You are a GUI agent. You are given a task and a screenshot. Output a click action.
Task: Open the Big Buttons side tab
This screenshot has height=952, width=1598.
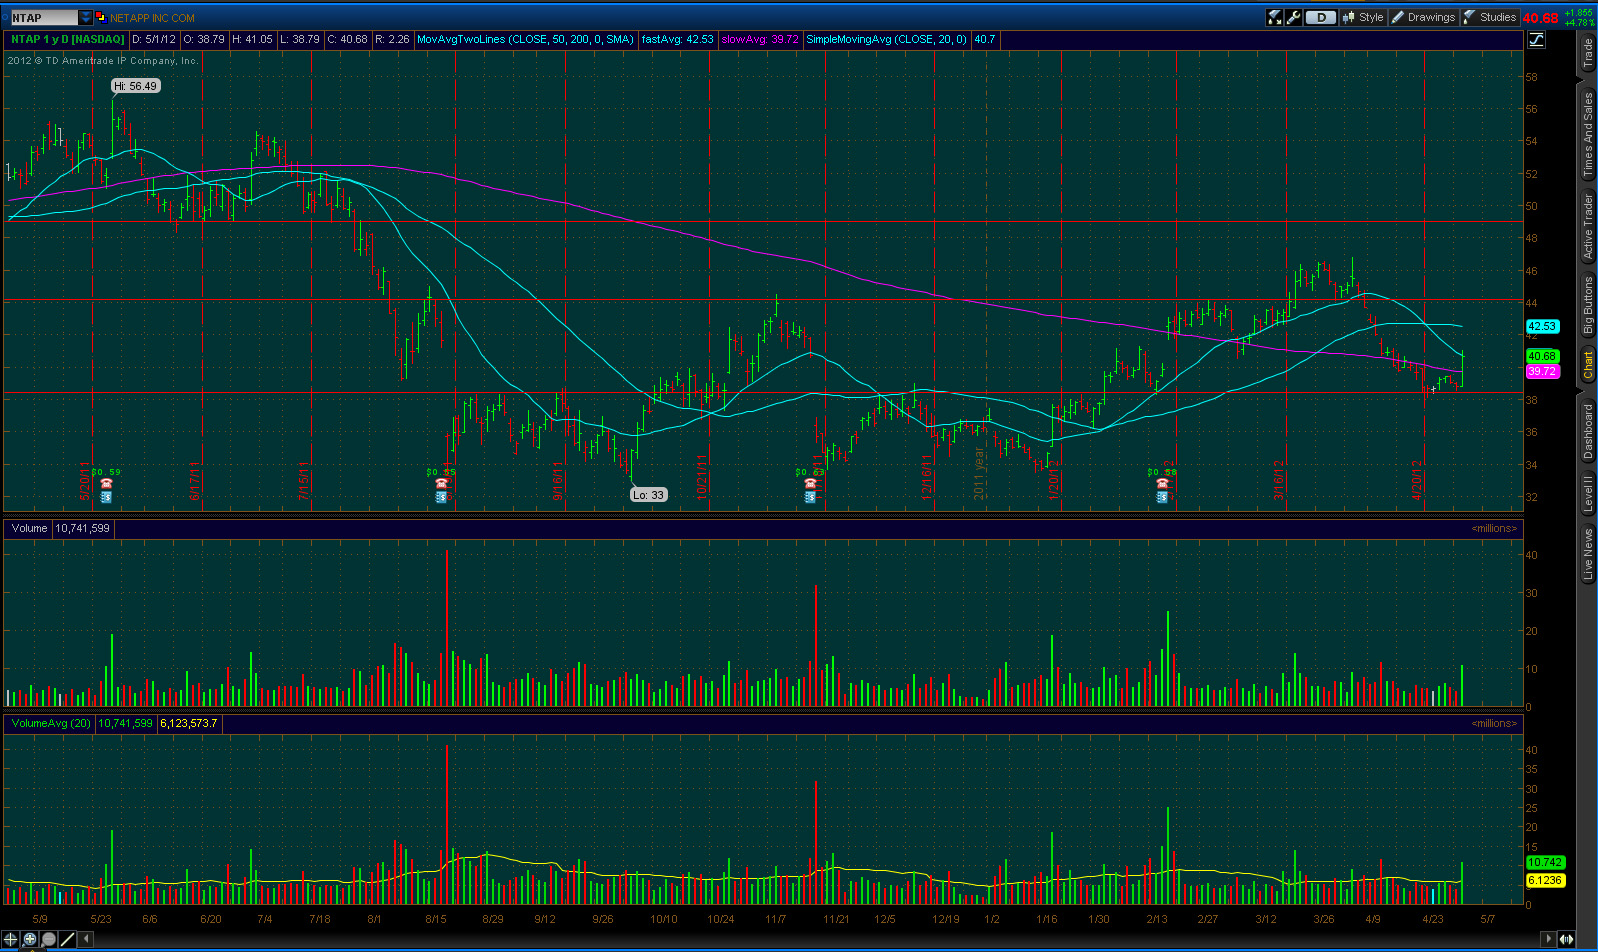click(x=1588, y=305)
